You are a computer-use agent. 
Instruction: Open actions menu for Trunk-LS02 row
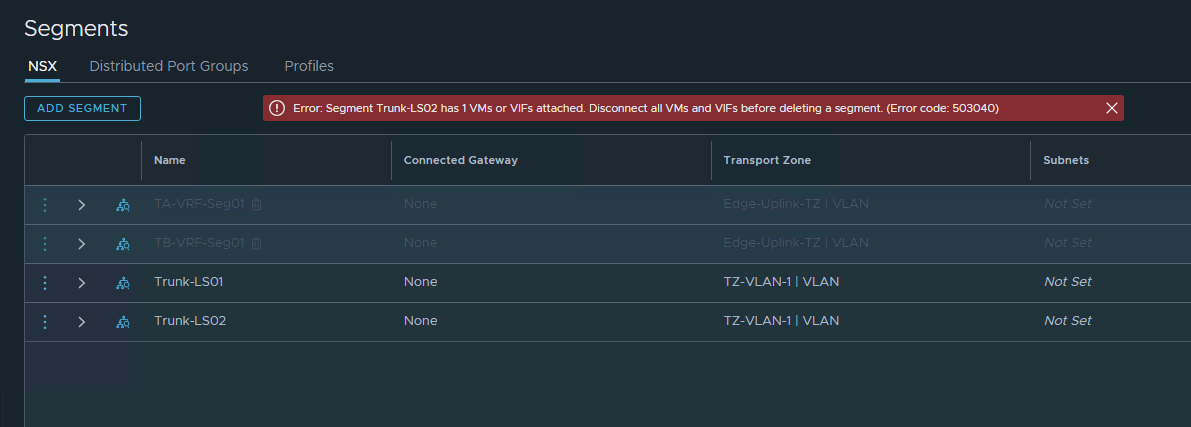click(44, 321)
